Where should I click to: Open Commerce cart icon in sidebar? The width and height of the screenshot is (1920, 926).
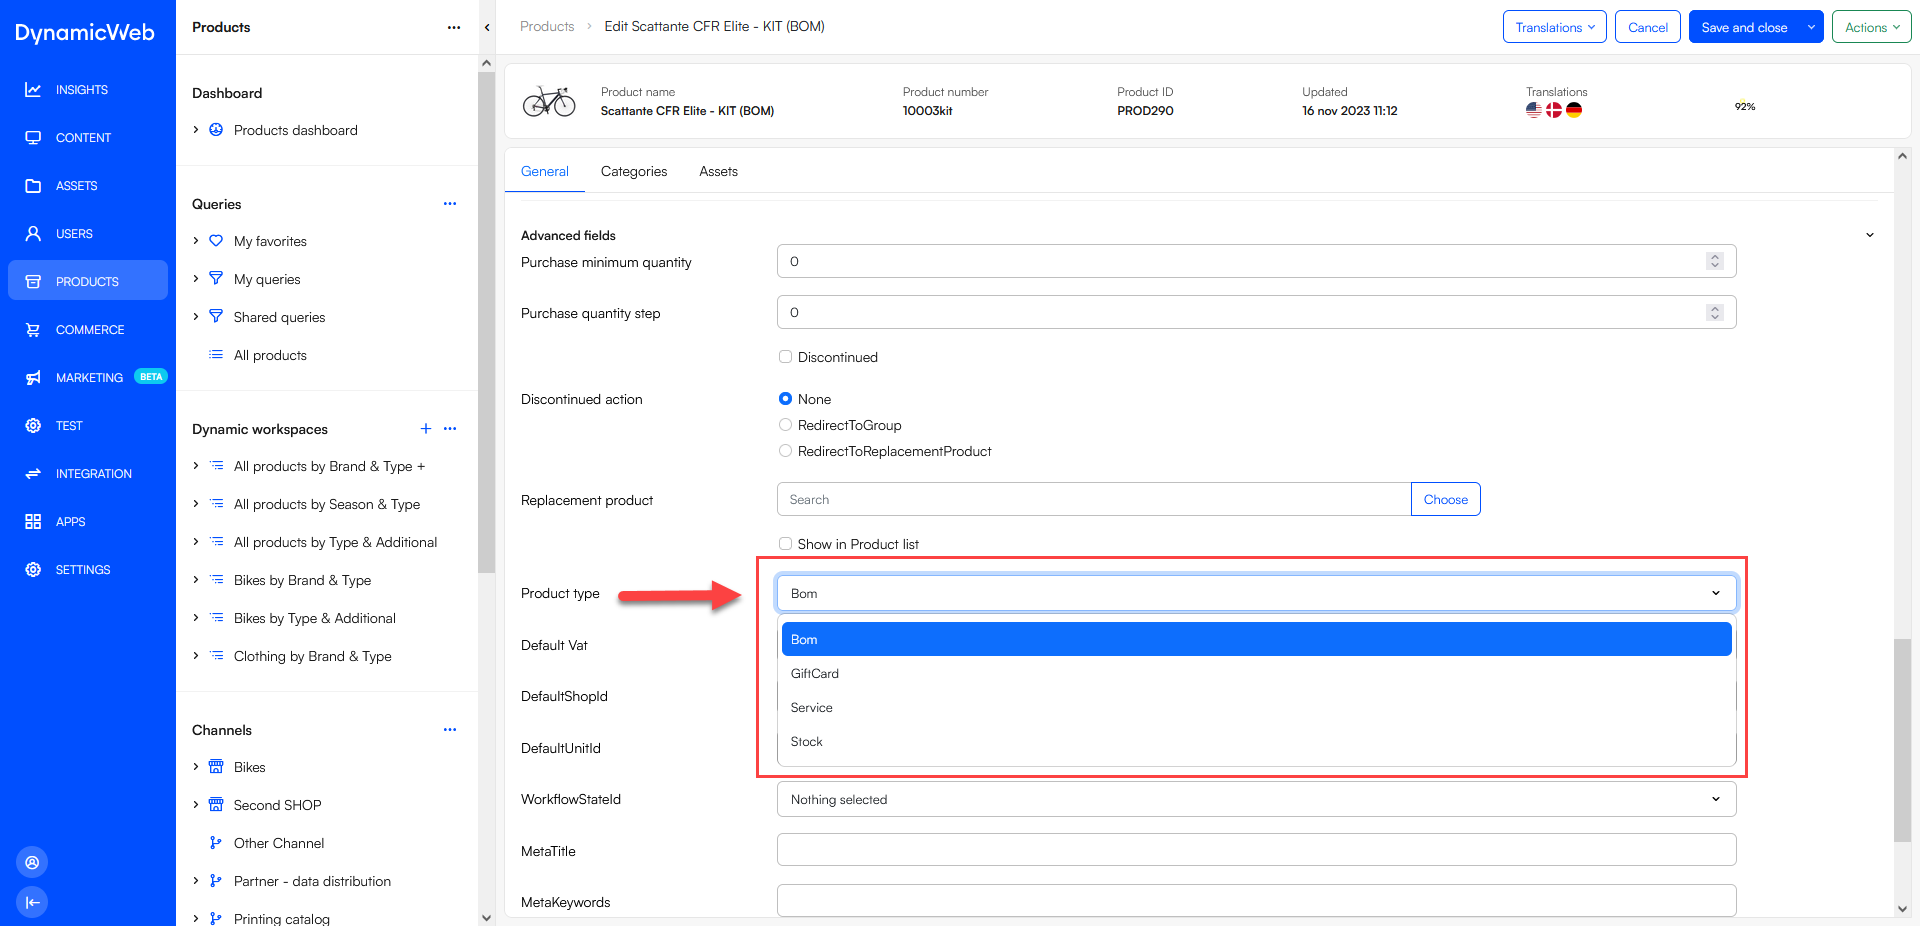click(33, 330)
